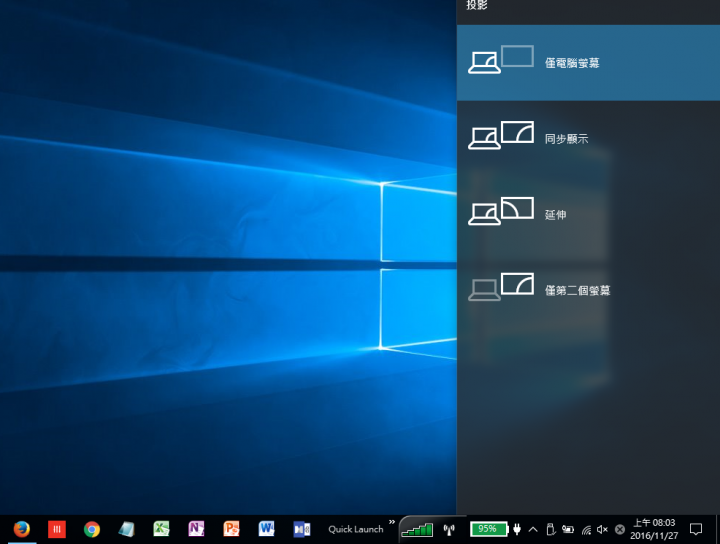This screenshot has height=544, width=720.
Task: Click the muted speaker volume icon
Action: coord(602,530)
